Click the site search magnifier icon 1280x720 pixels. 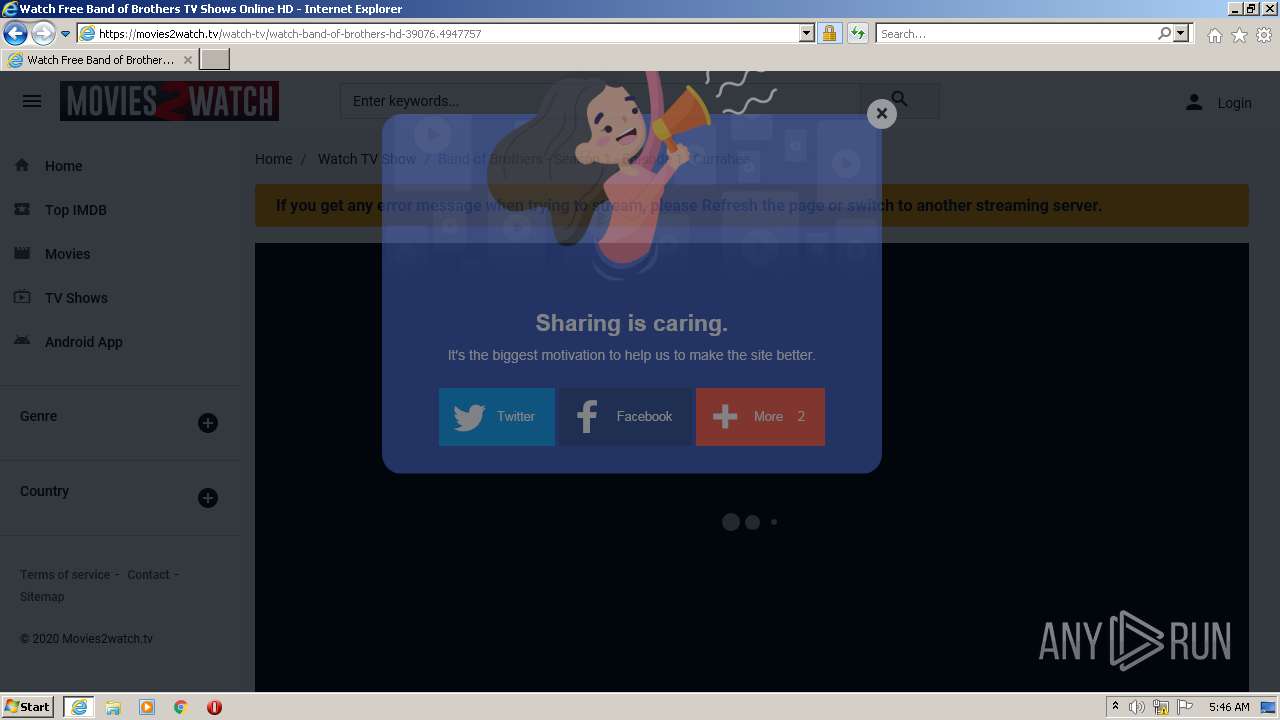point(899,101)
